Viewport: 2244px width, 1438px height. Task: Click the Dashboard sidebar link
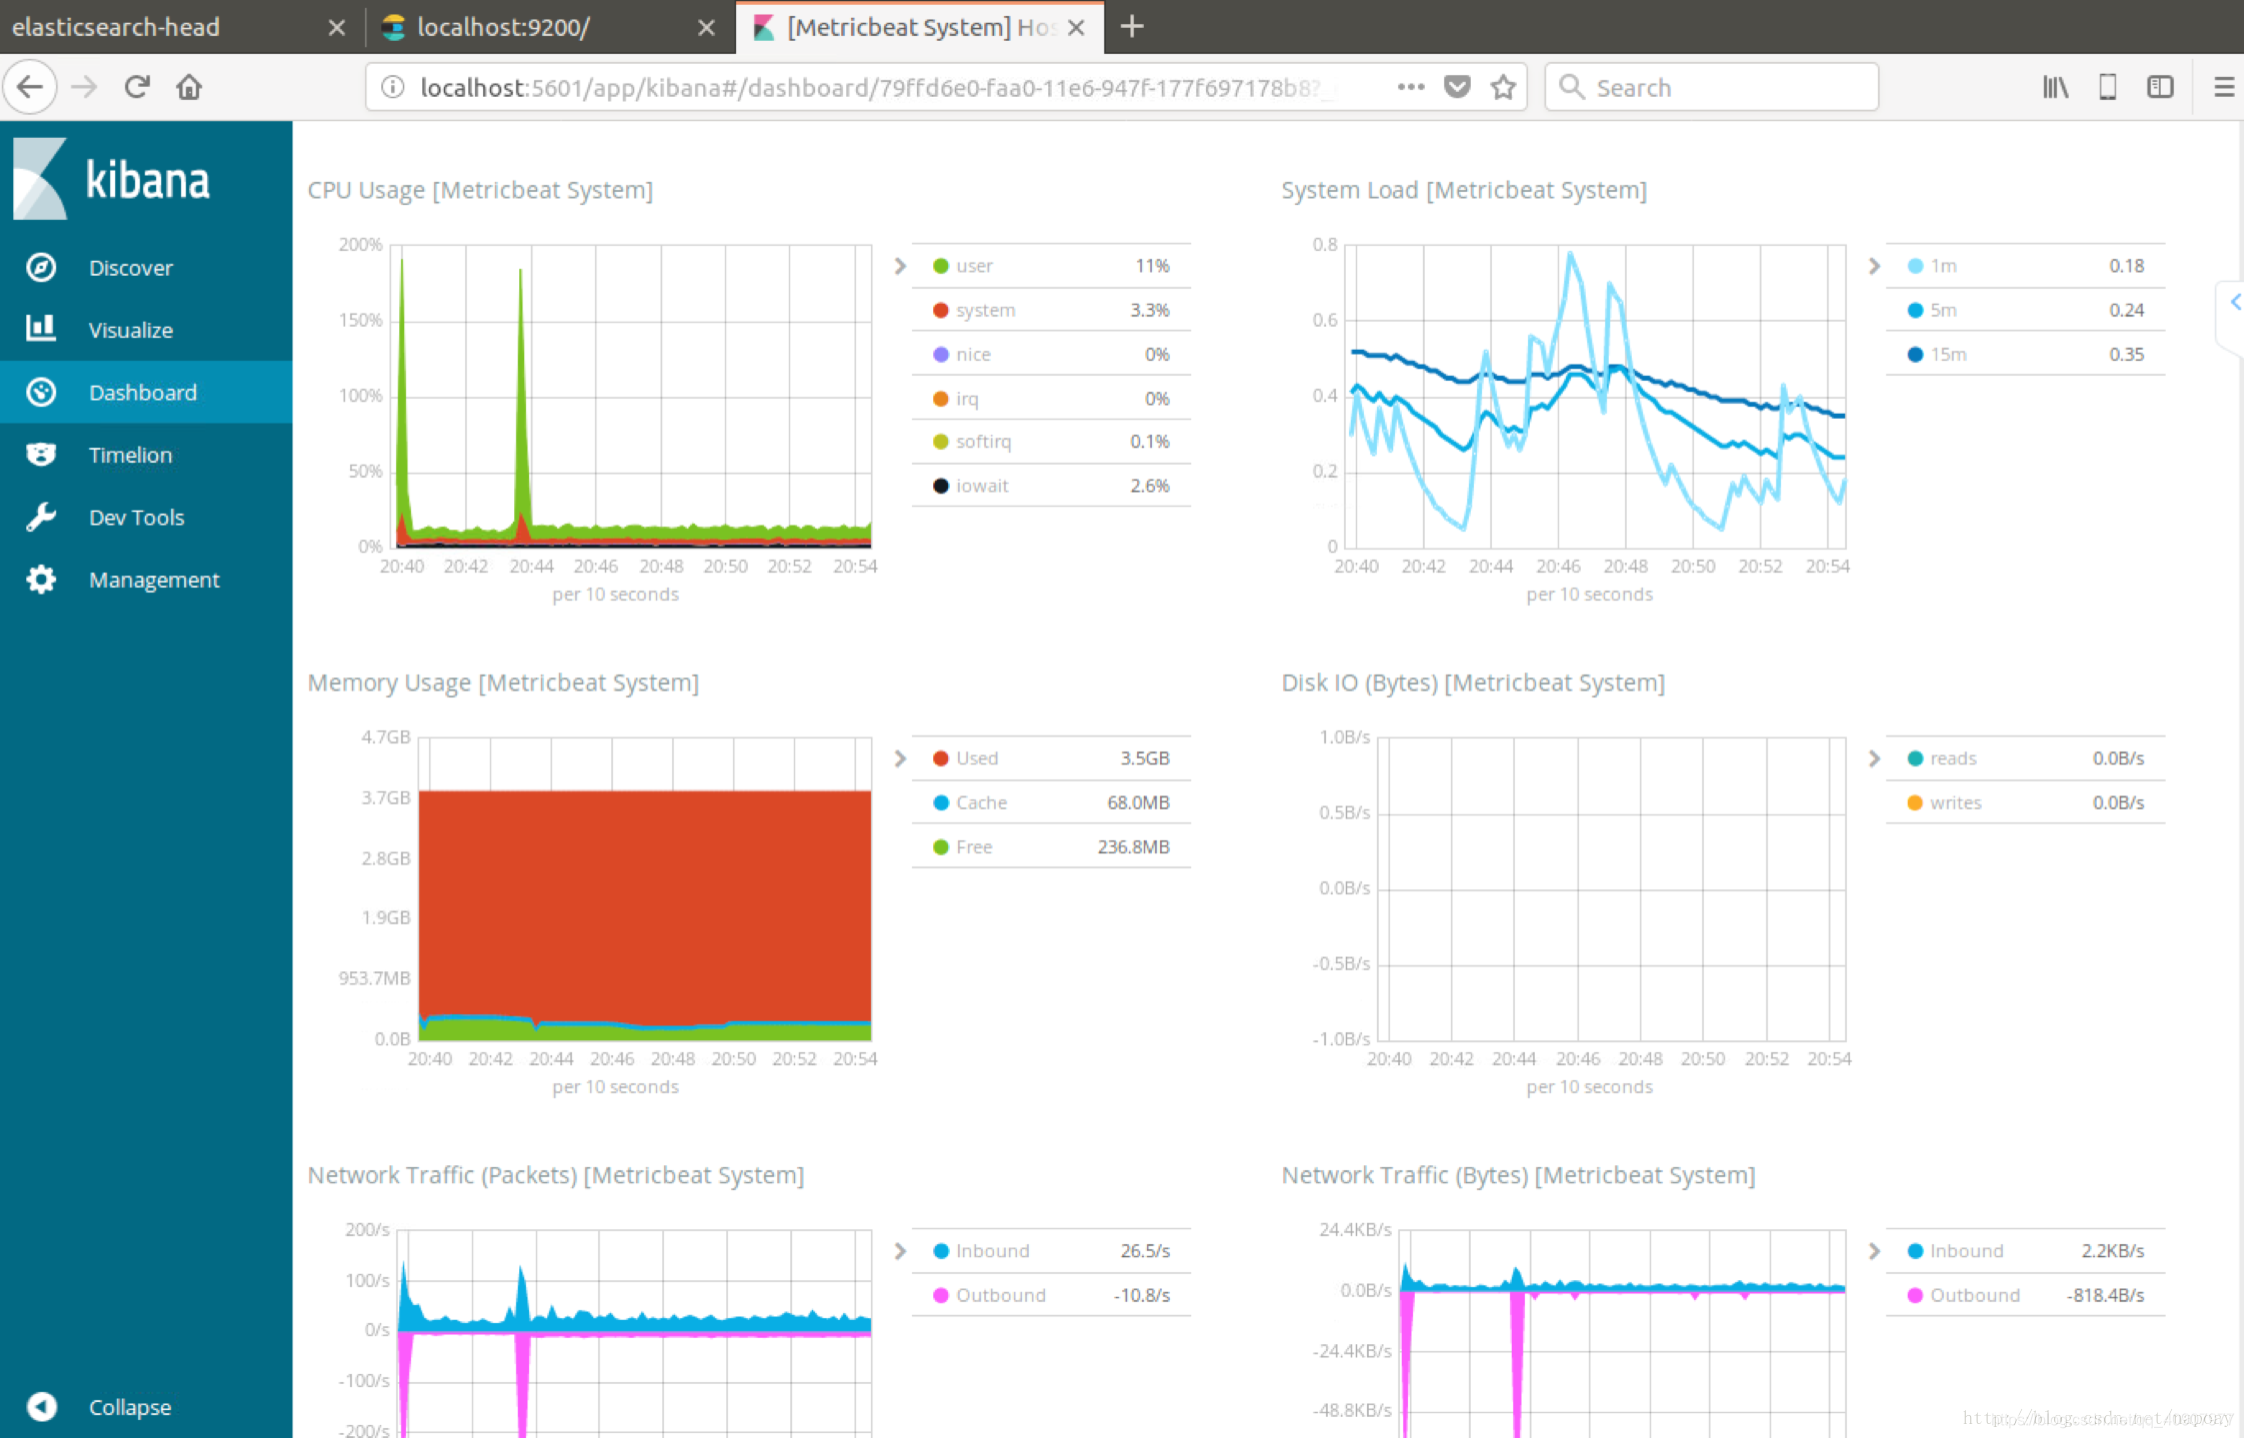(x=146, y=392)
